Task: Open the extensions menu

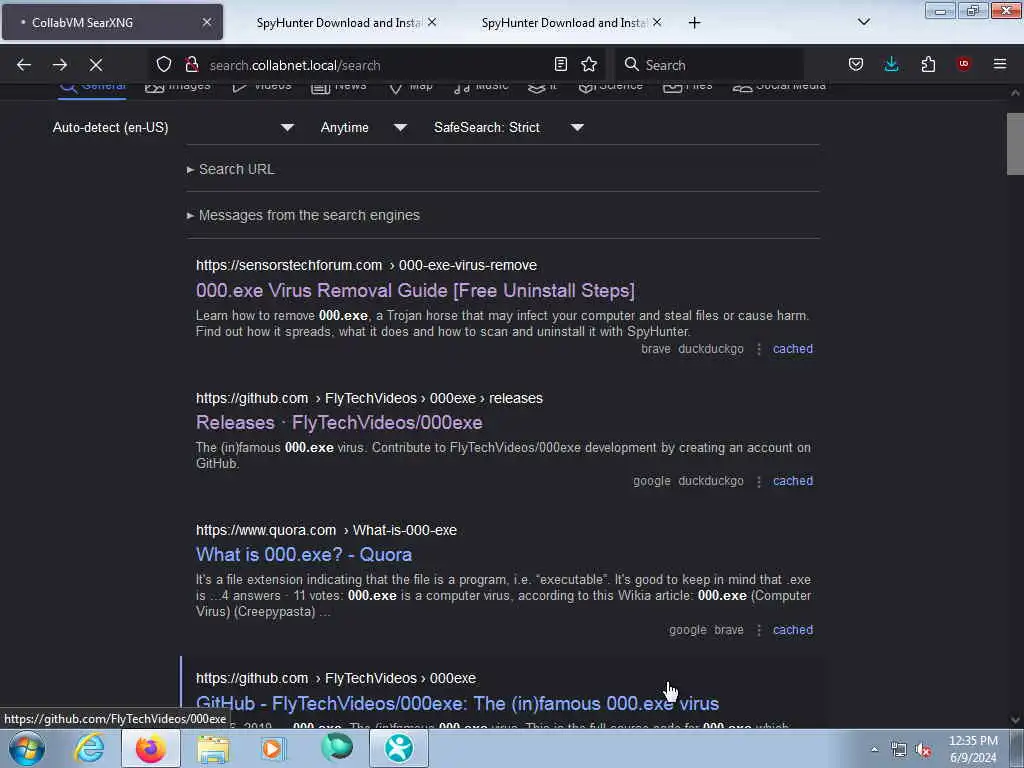Action: [x=928, y=64]
